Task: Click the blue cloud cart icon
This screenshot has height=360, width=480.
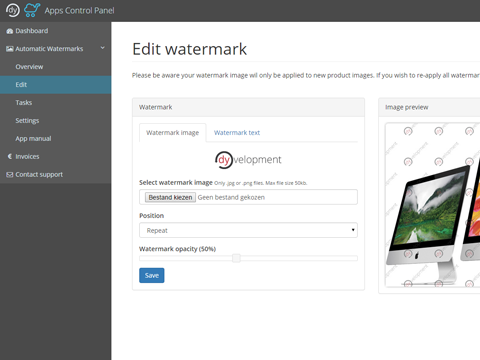Action: tap(32, 10)
